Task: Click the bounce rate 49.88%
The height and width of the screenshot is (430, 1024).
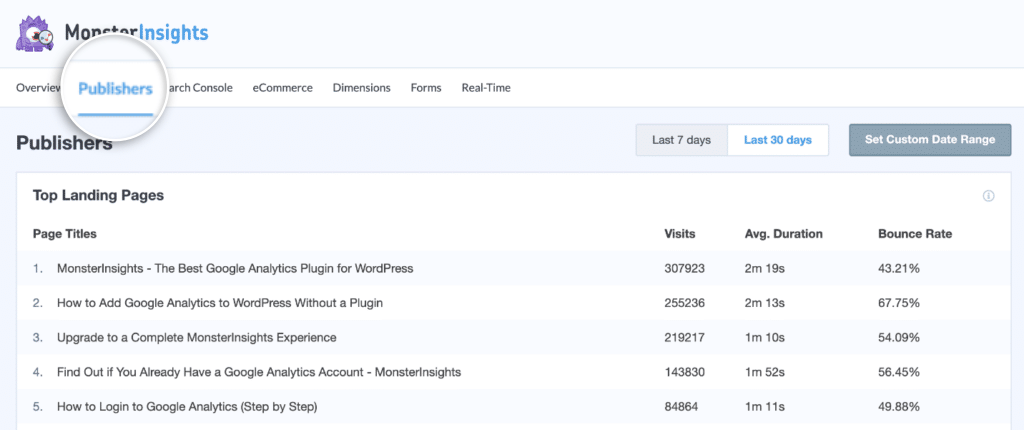Action: [x=899, y=406]
